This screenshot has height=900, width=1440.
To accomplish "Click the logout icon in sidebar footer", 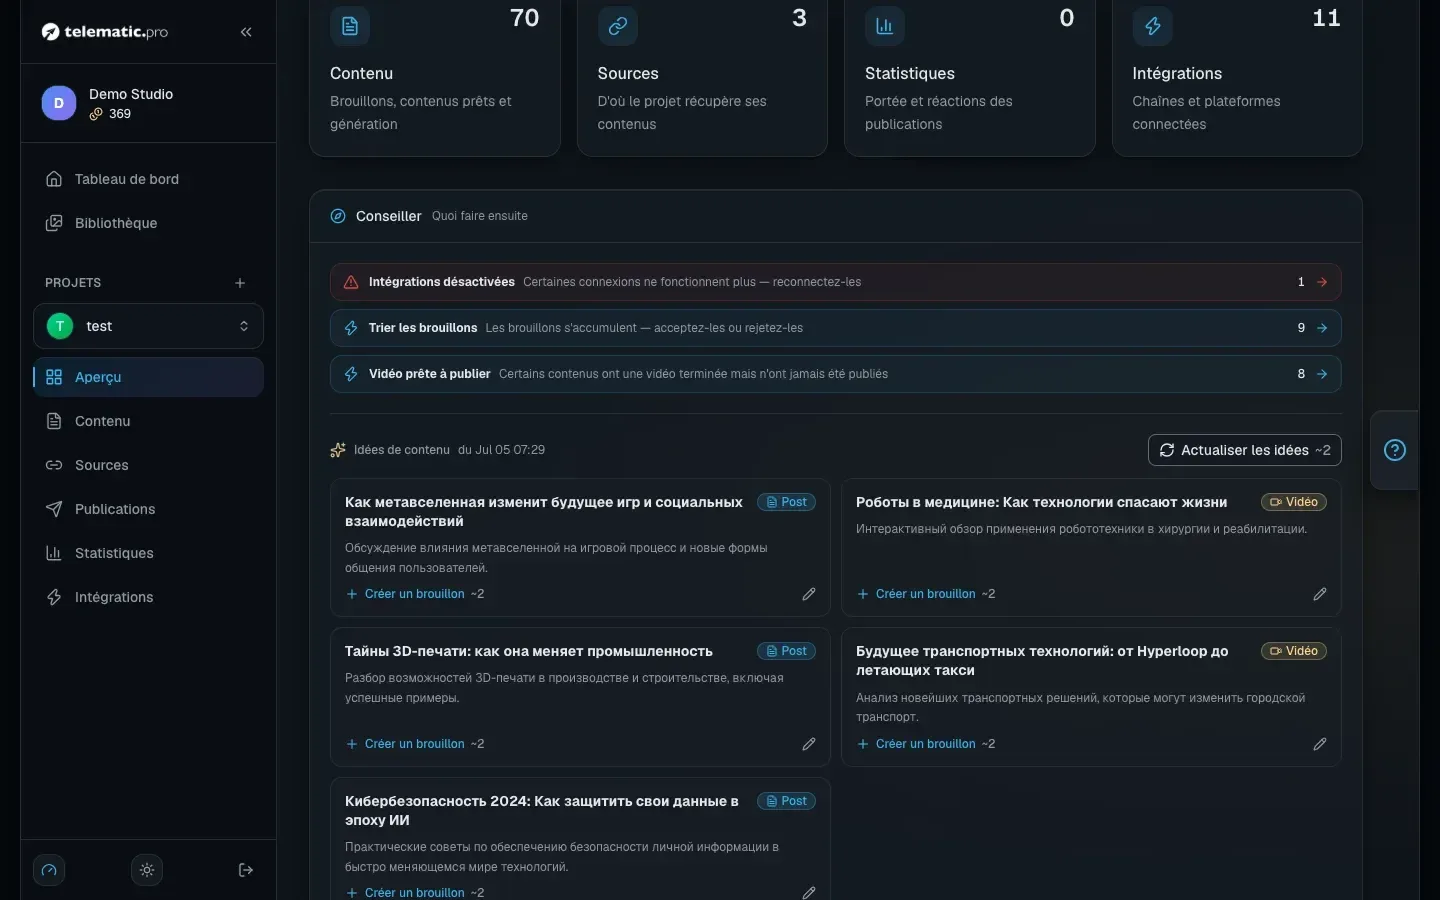I will (246, 870).
